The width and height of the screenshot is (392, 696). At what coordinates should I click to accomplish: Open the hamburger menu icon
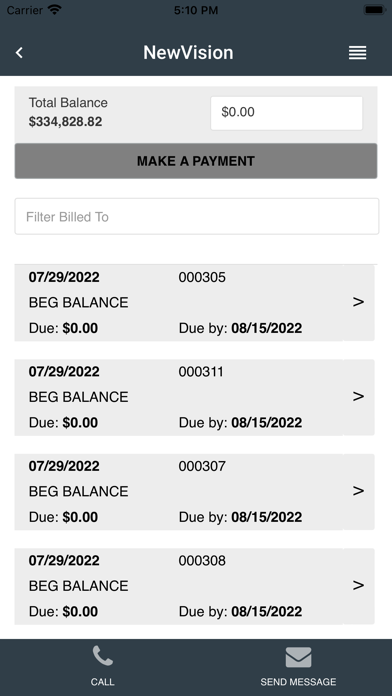(357, 53)
